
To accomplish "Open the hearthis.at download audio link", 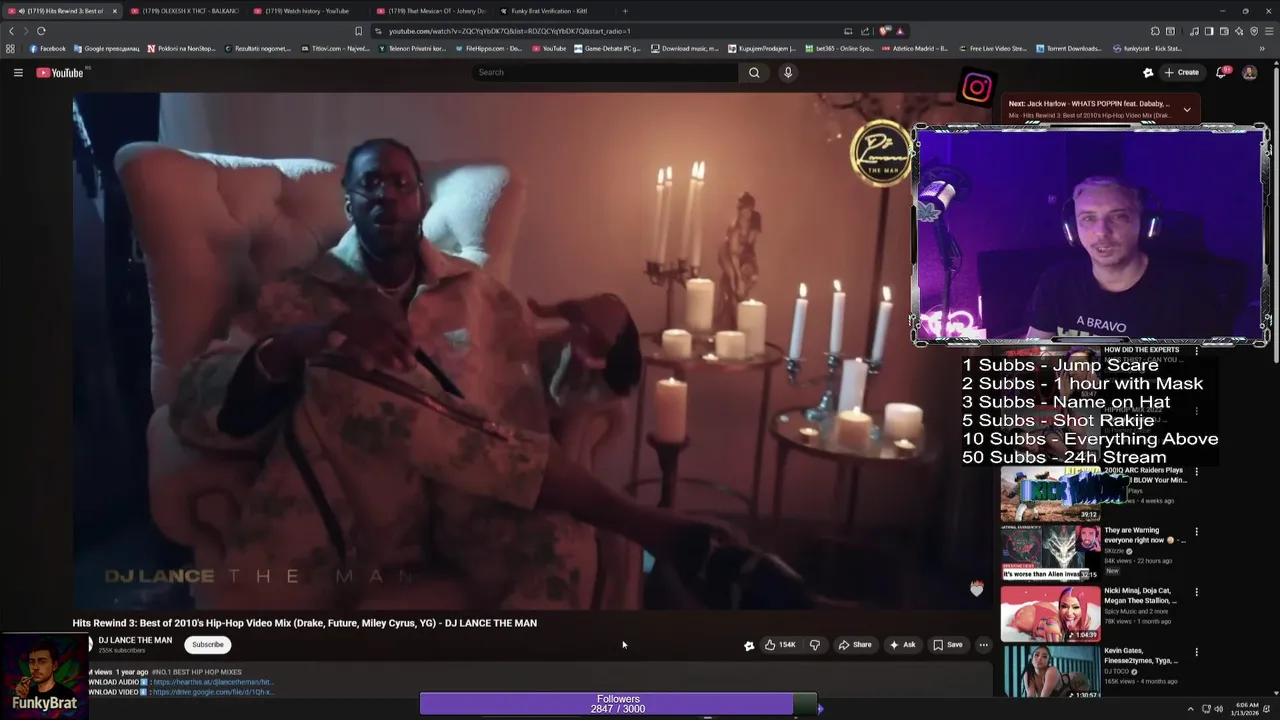I will [213, 682].
